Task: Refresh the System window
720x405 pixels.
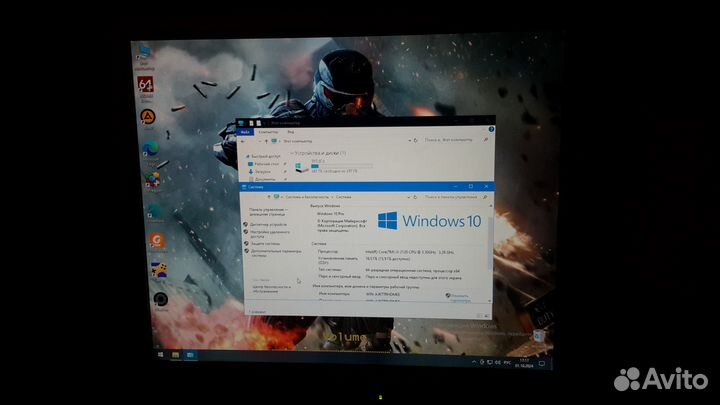Action: [415, 197]
